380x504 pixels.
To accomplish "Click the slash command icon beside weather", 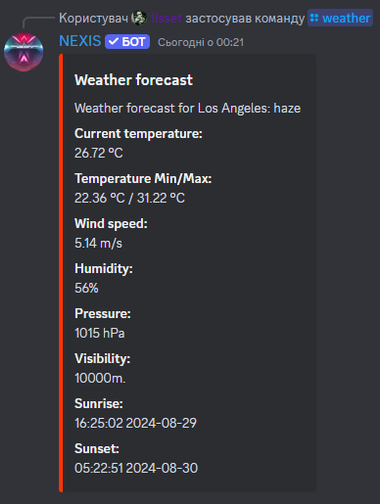I will tap(314, 18).
